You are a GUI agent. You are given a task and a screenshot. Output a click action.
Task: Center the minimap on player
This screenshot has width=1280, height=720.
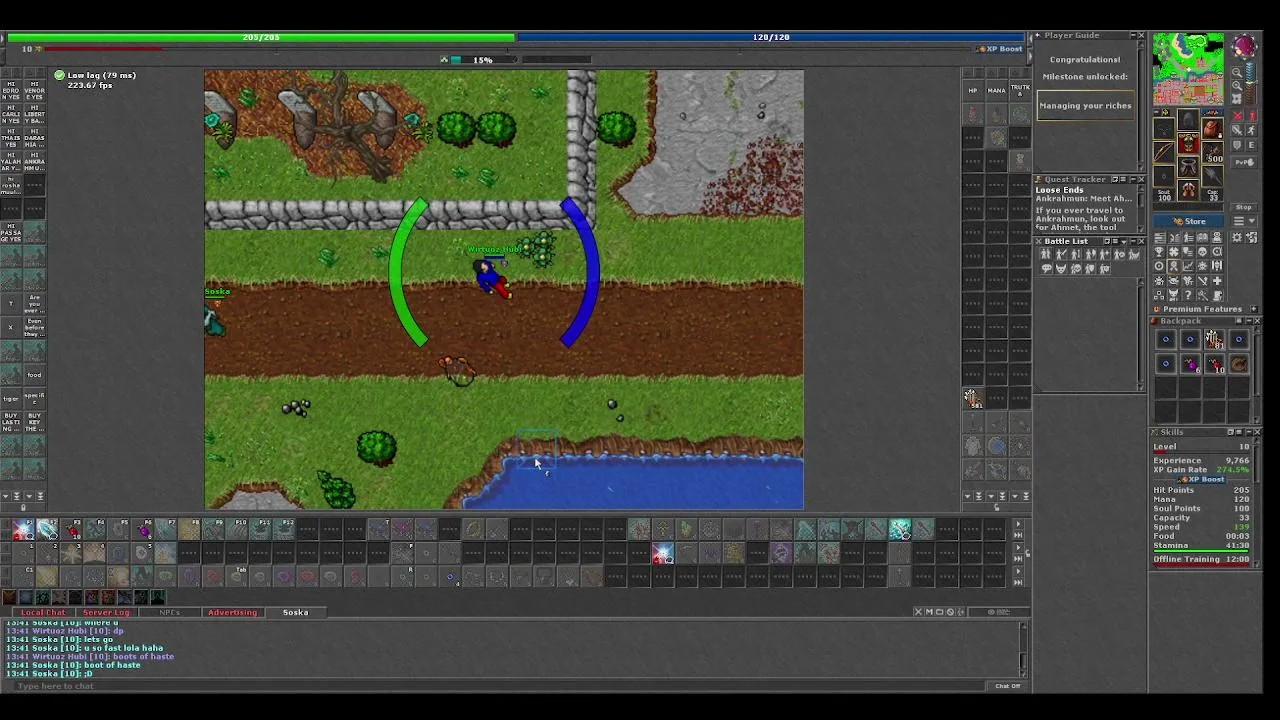click(1237, 99)
